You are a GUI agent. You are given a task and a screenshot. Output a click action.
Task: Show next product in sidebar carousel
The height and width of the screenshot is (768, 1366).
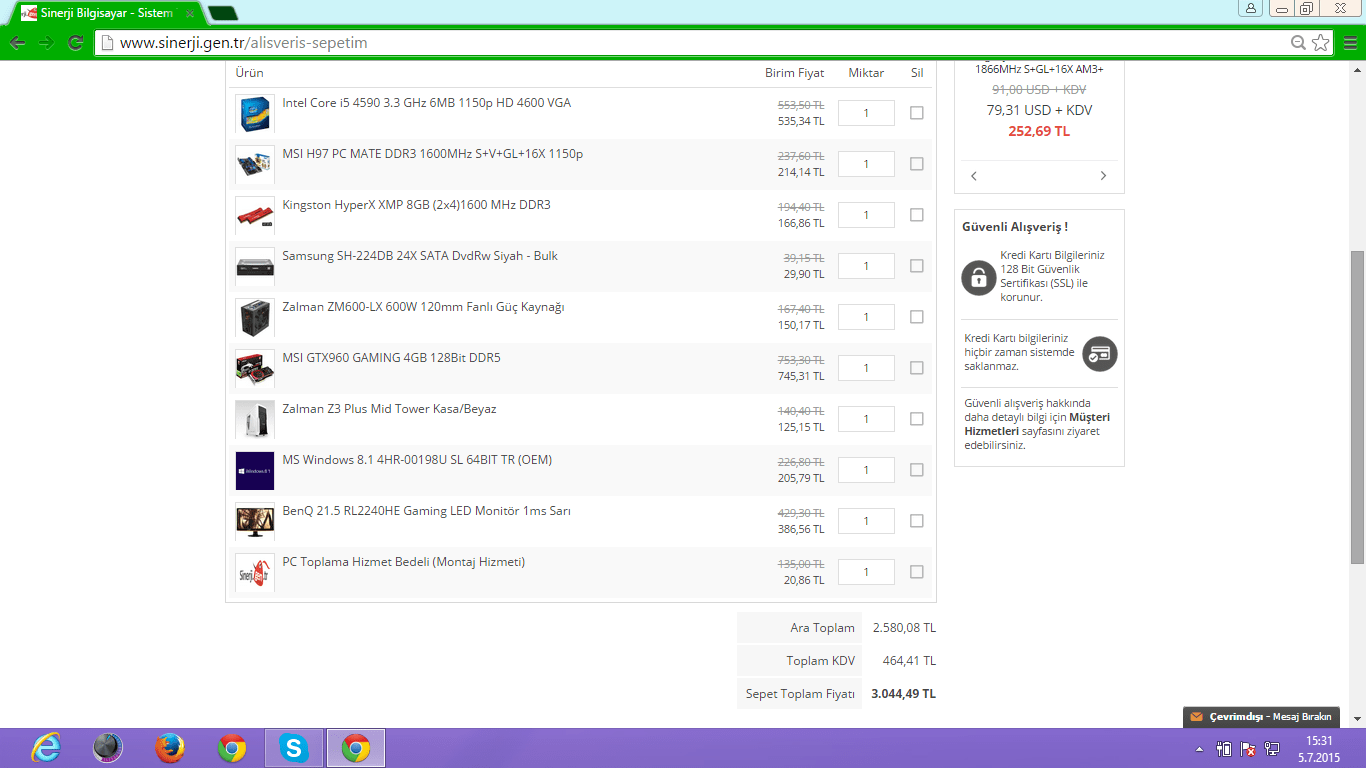click(x=1103, y=176)
